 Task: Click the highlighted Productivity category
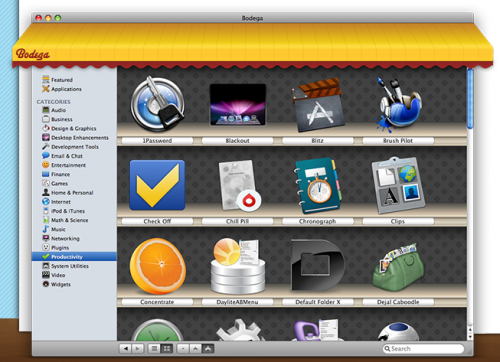(x=74, y=256)
